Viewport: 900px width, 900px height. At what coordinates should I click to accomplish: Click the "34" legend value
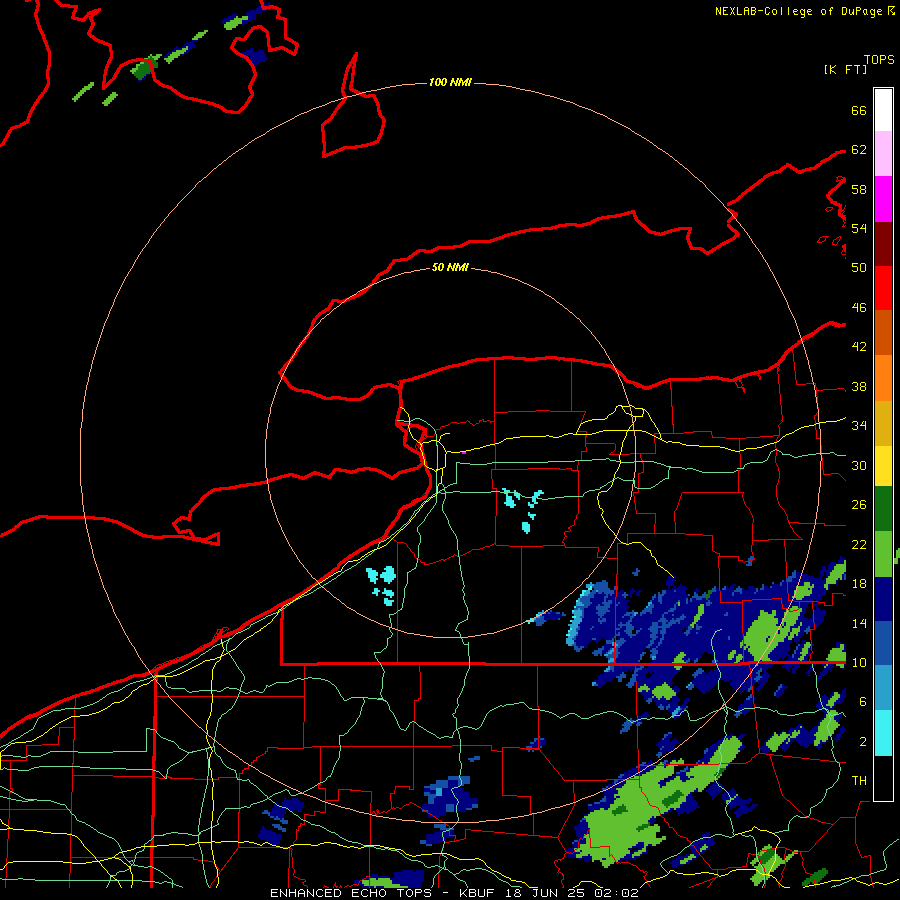[859, 426]
